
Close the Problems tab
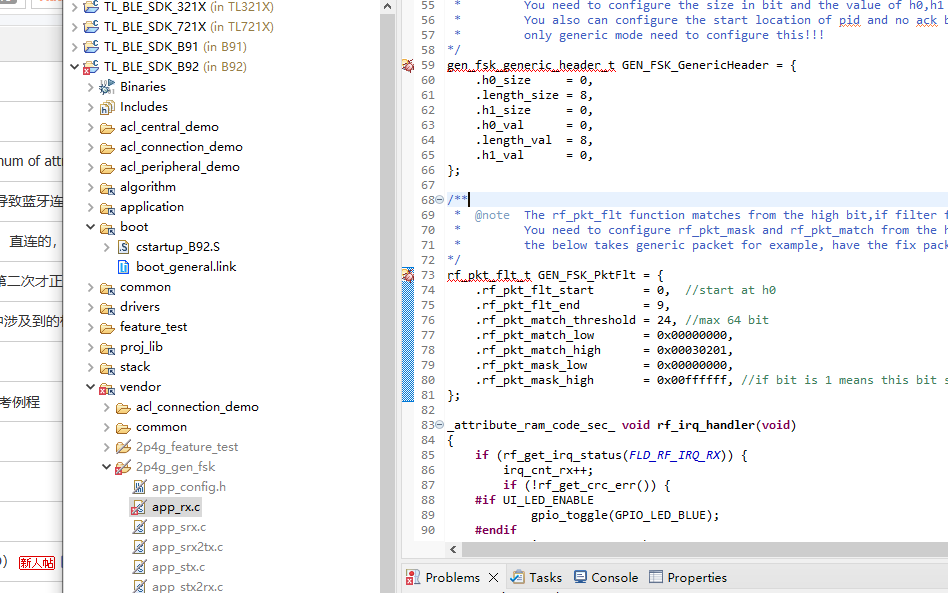click(x=493, y=577)
